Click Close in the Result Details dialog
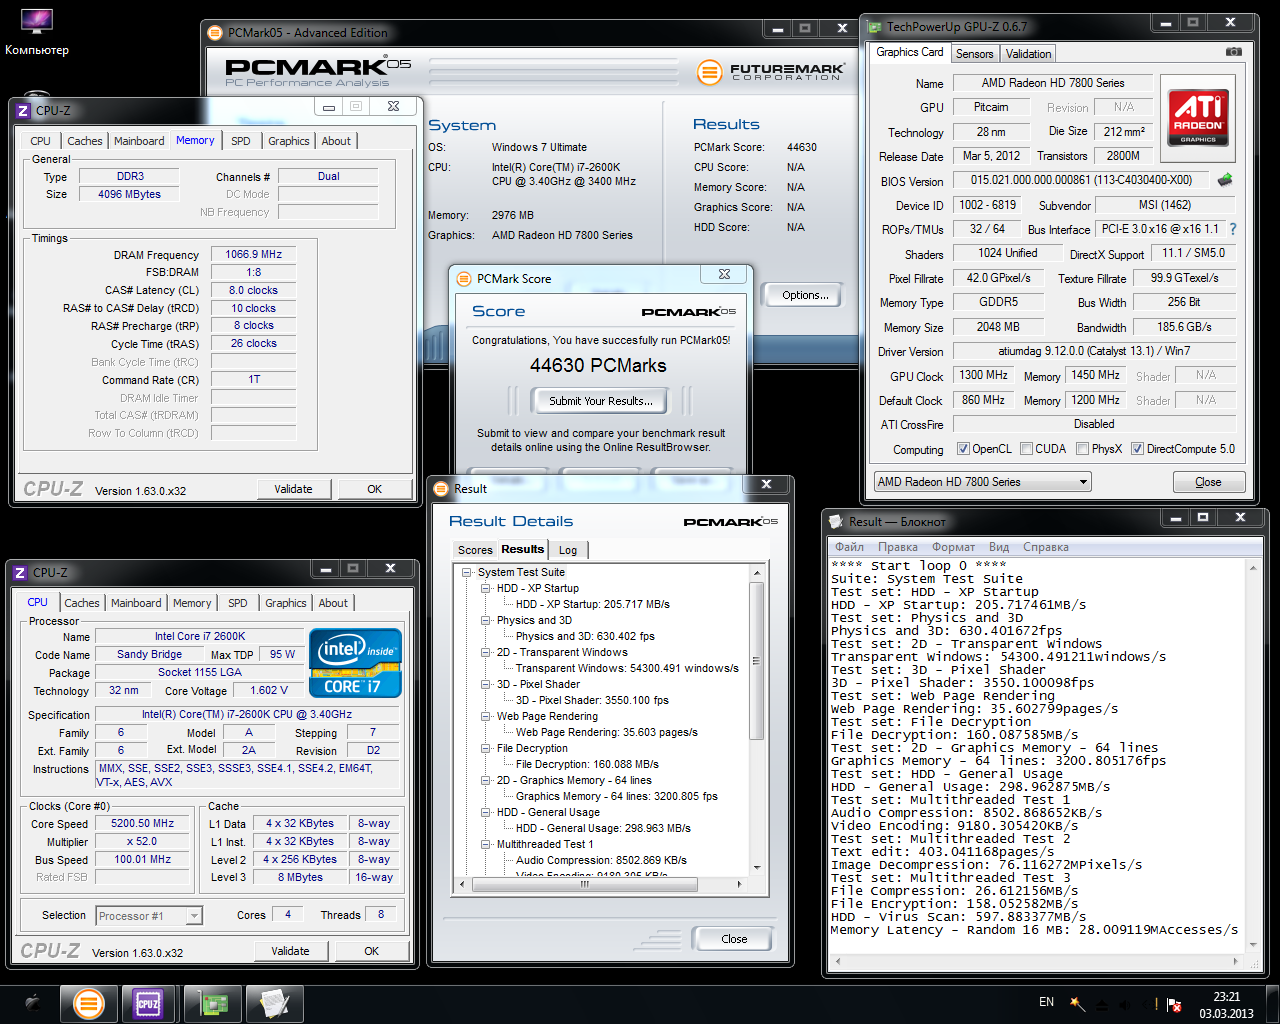The height and width of the screenshot is (1024, 1280). tap(734, 939)
